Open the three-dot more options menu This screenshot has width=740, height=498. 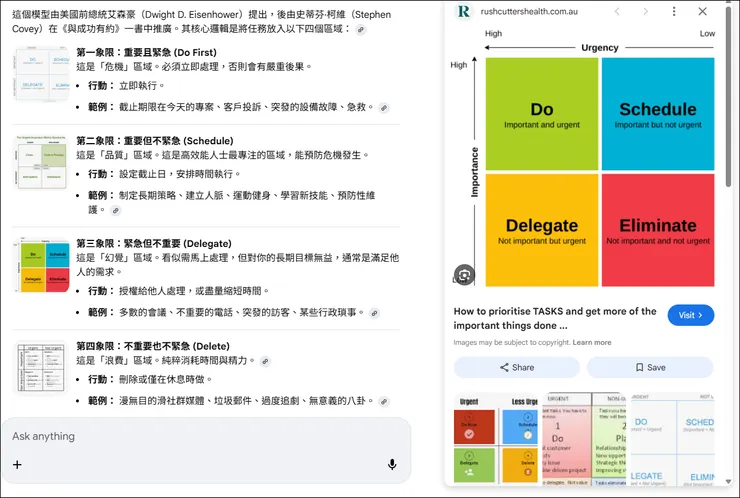pos(674,11)
